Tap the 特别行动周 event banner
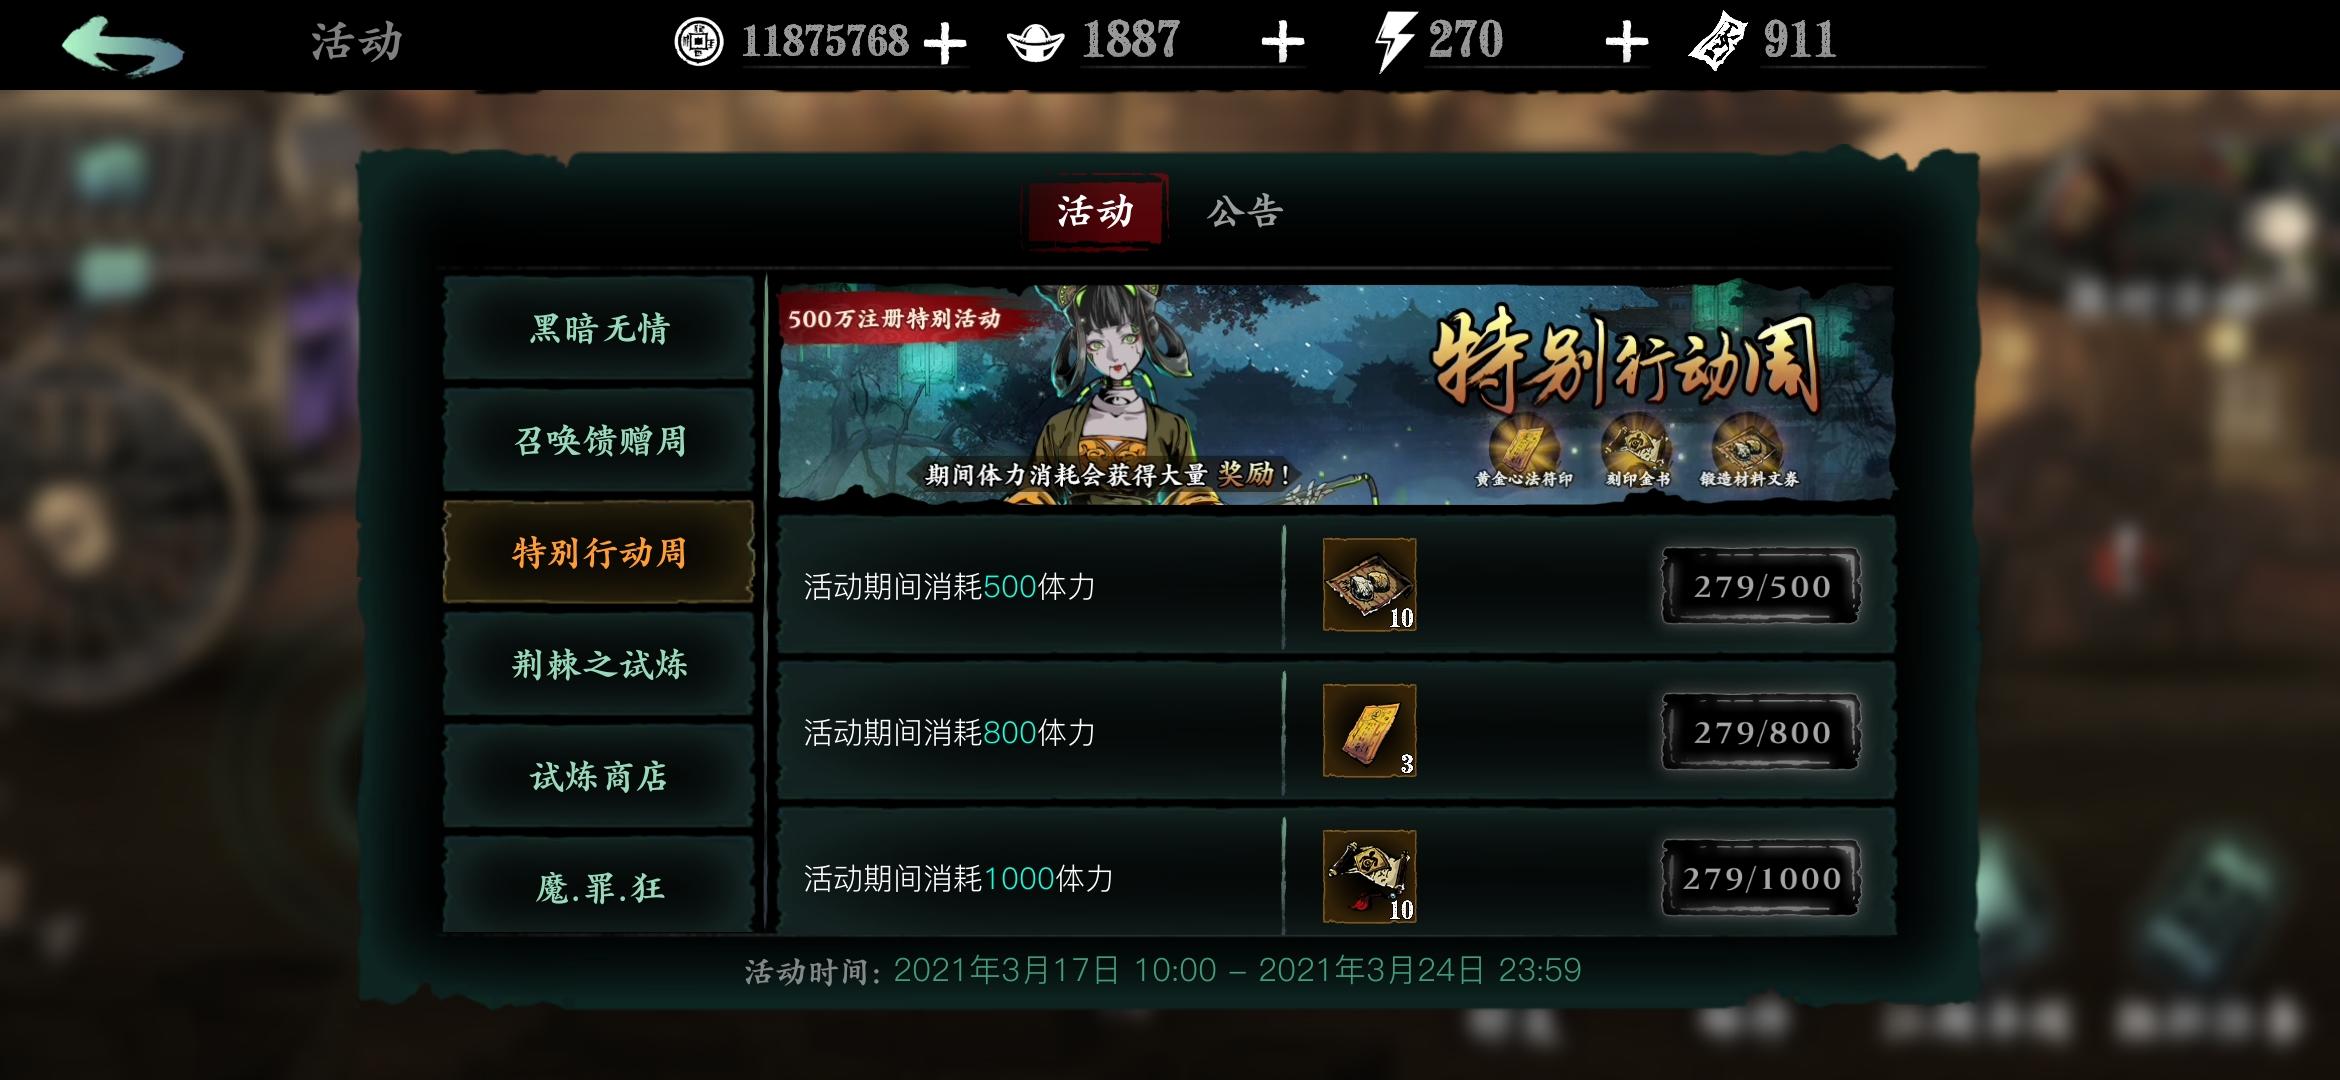 click(1336, 393)
